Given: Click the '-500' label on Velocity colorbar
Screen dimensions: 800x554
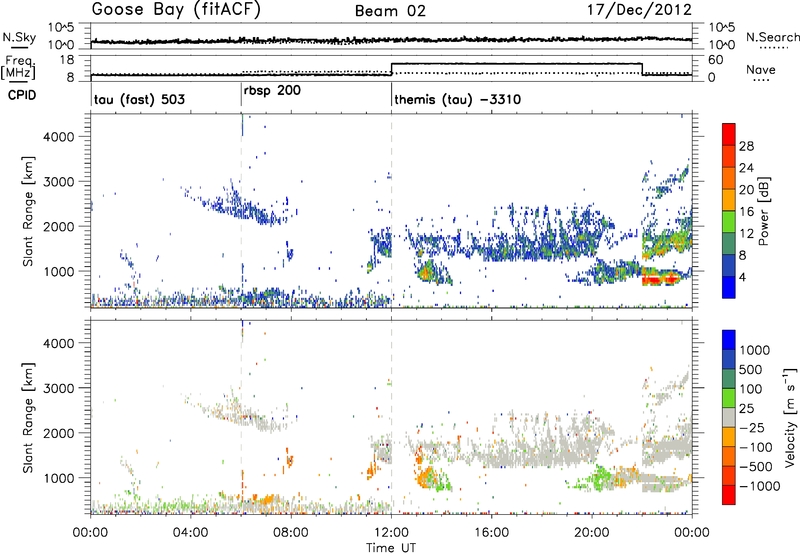Looking at the screenshot, I should pyautogui.click(x=756, y=467).
